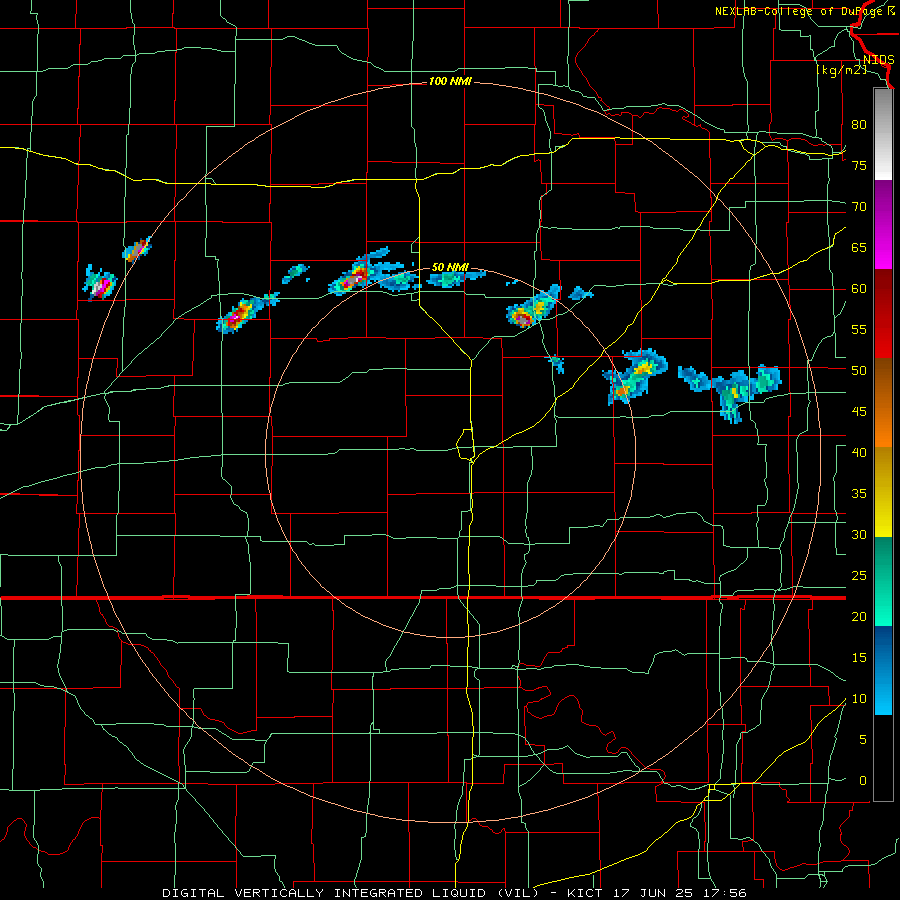The image size is (900, 900).
Task: Click the KICT 17 JUN 25 17:56 timestamp
Action: (656, 893)
